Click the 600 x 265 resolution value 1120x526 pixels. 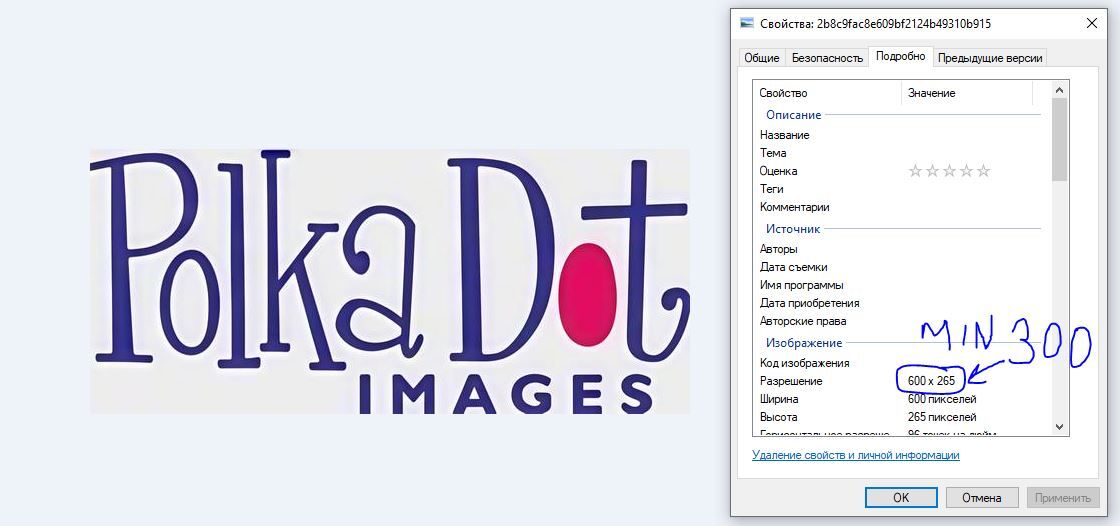[931, 381]
